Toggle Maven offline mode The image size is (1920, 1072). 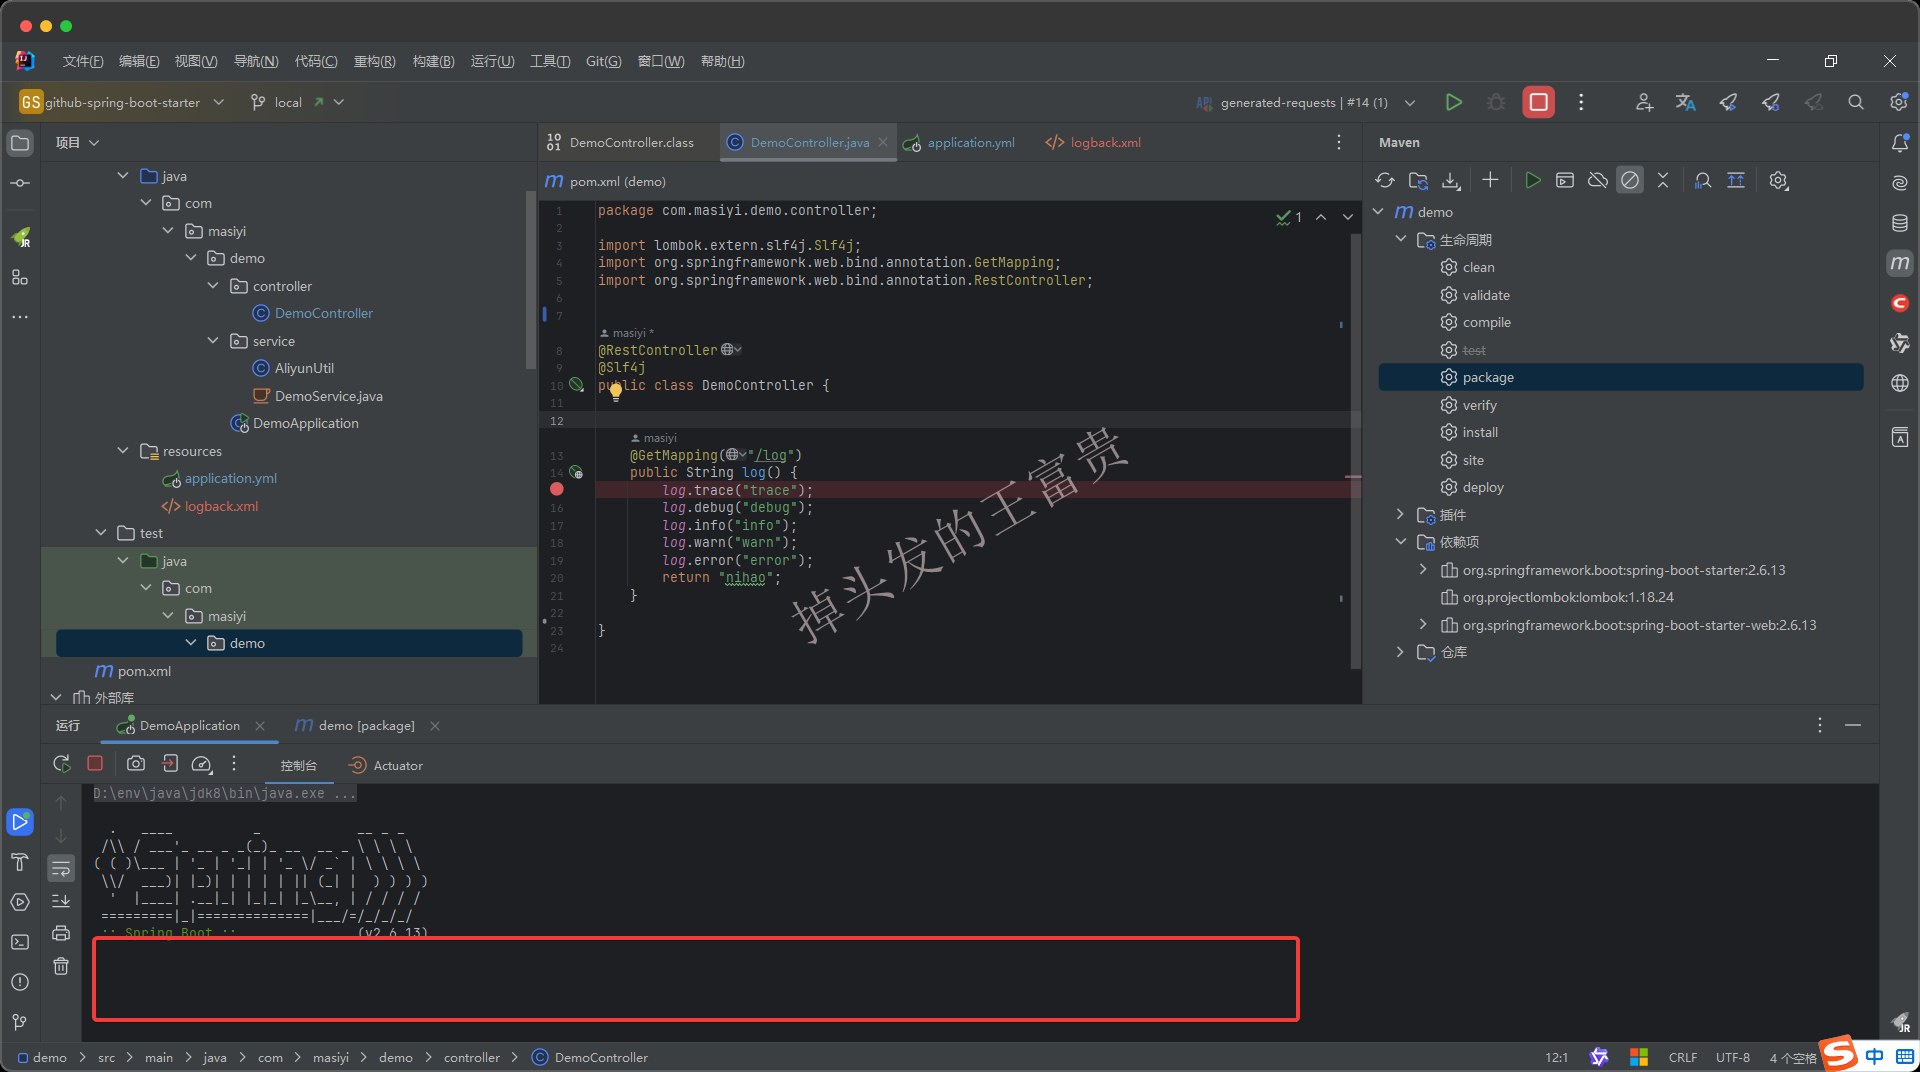(1598, 180)
